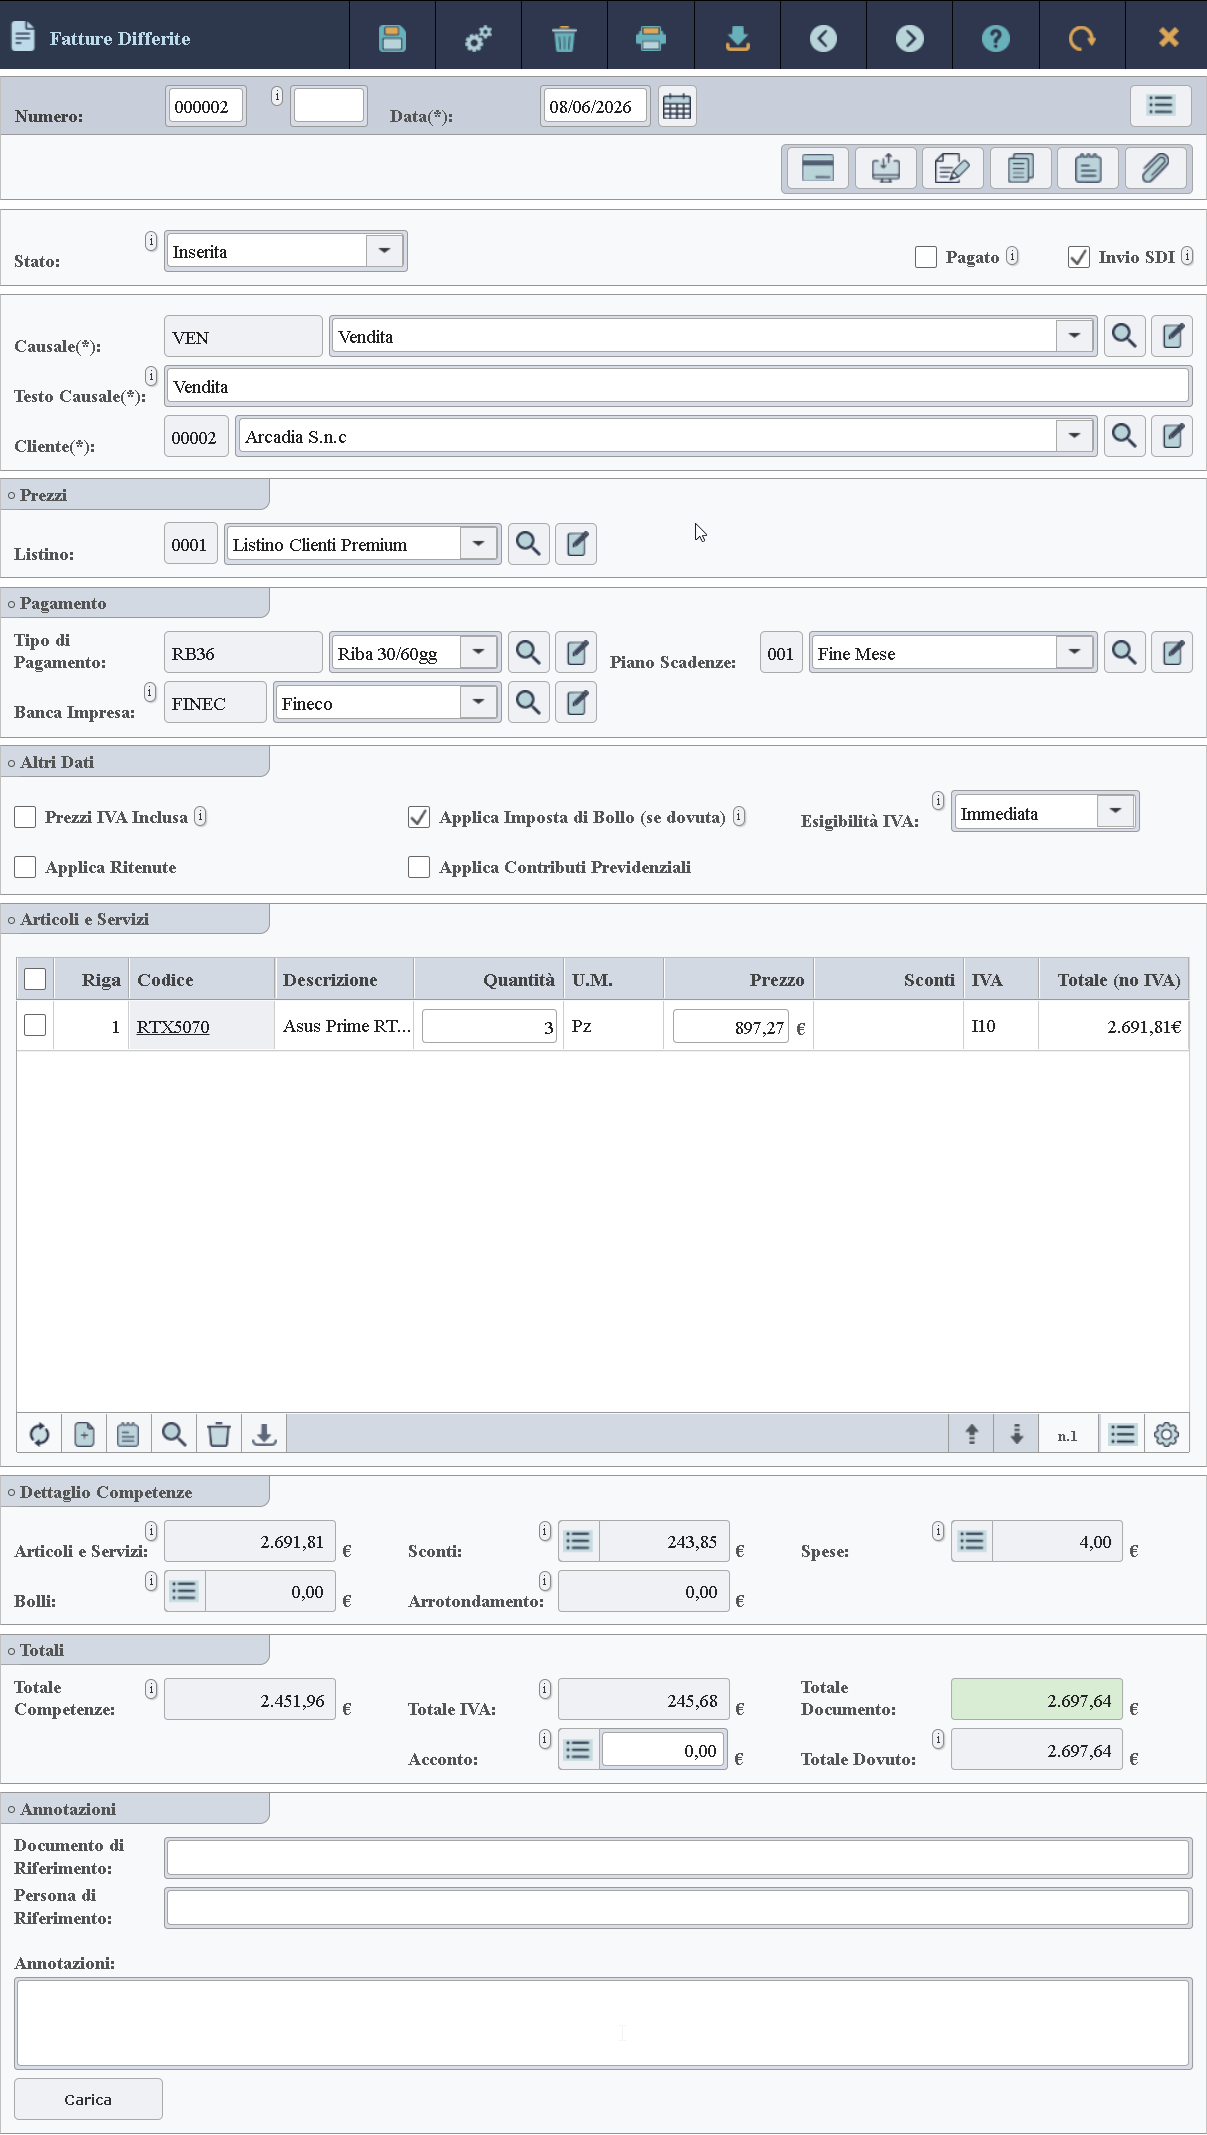Screen dimensions: 1207x2135
Task: Click the clipboard icon in the action toolbar
Action: (x=1088, y=168)
